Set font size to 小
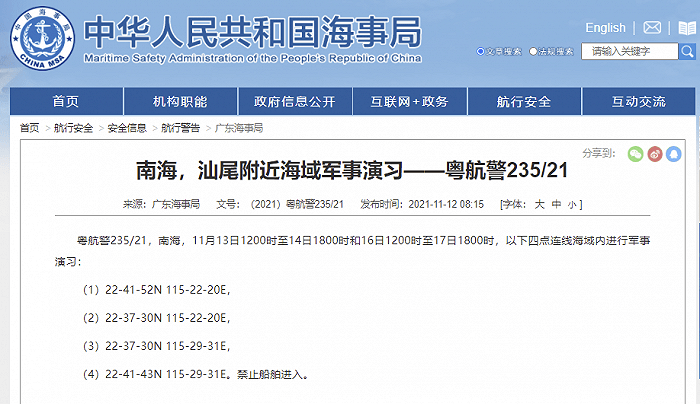This screenshot has height=404, width=700. coord(572,204)
